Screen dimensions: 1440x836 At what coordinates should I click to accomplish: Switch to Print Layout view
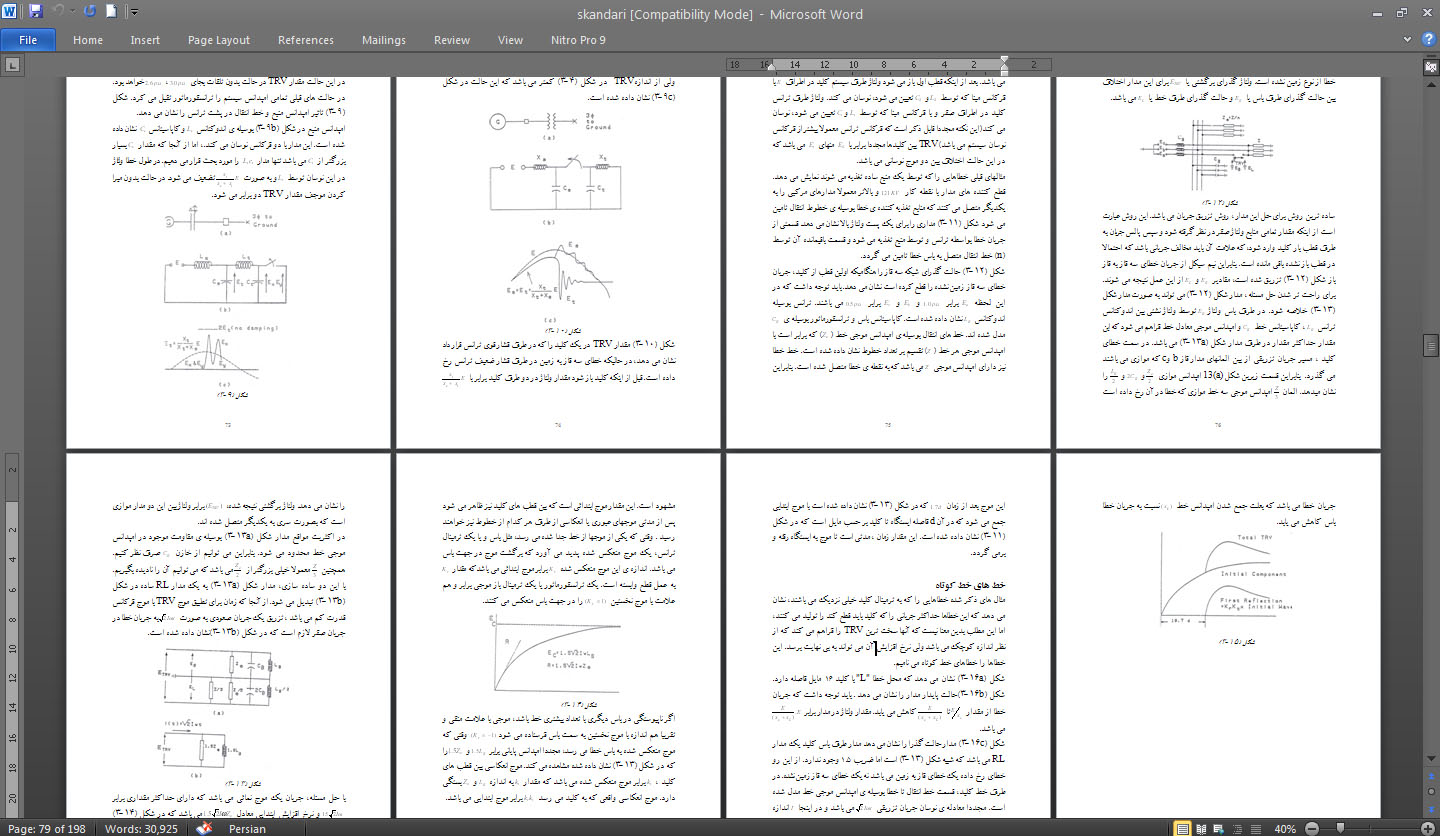click(x=1183, y=829)
